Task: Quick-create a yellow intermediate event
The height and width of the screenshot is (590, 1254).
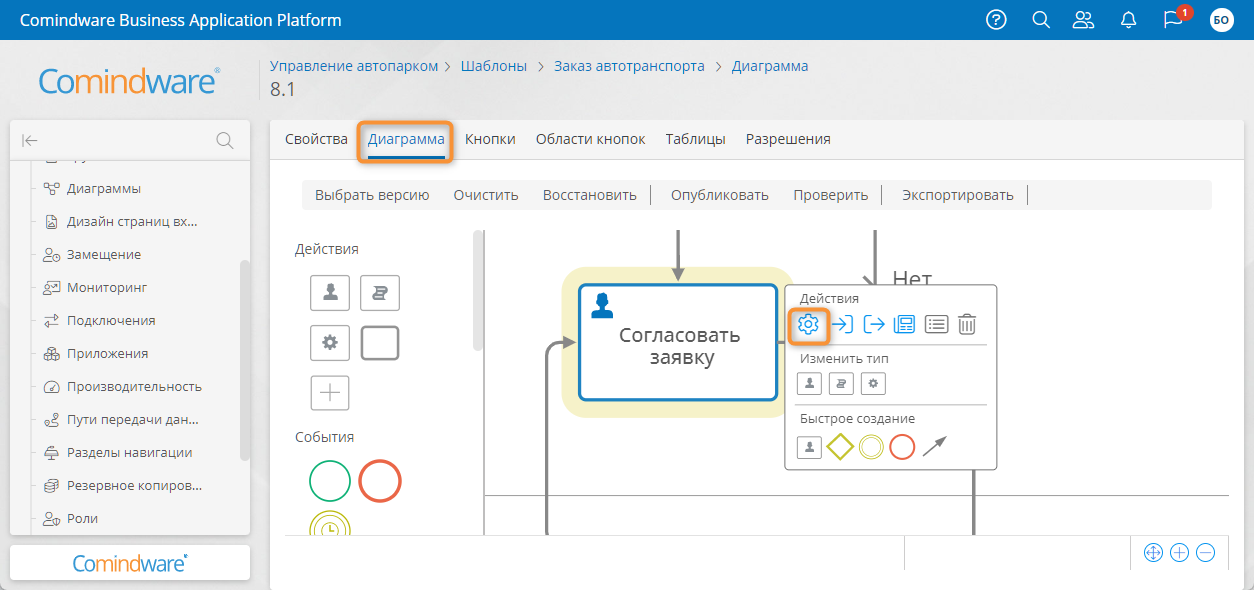Action: [871, 447]
